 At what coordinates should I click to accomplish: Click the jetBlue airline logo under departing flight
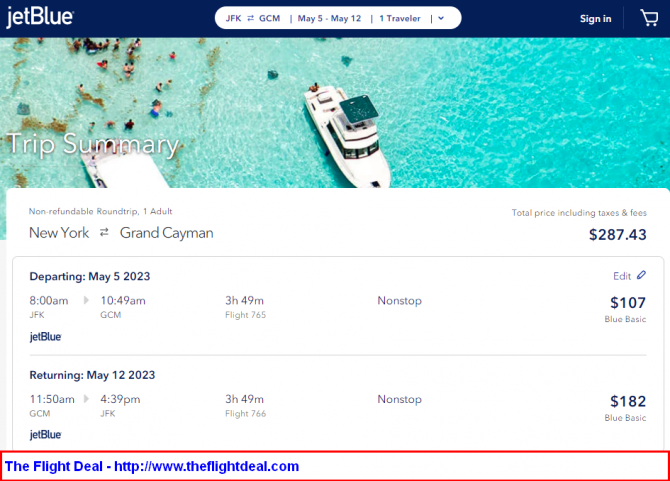pyautogui.click(x=45, y=337)
